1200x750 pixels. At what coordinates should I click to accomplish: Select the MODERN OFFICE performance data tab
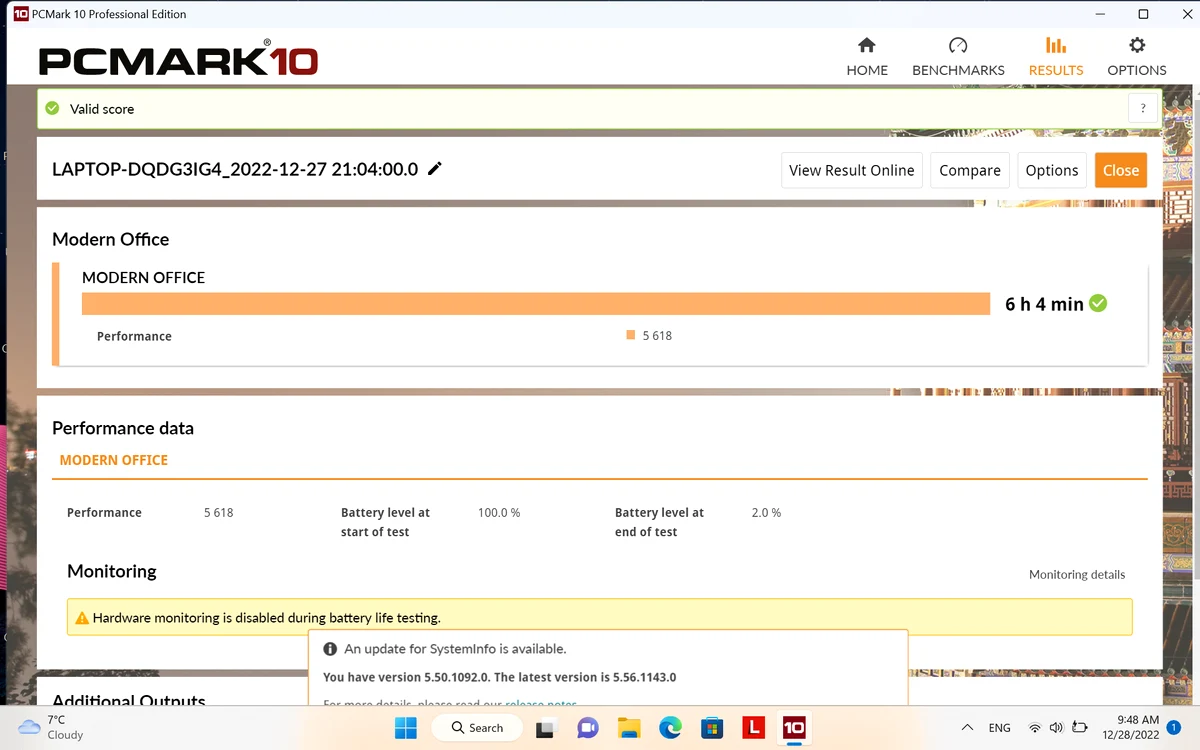[114, 460]
